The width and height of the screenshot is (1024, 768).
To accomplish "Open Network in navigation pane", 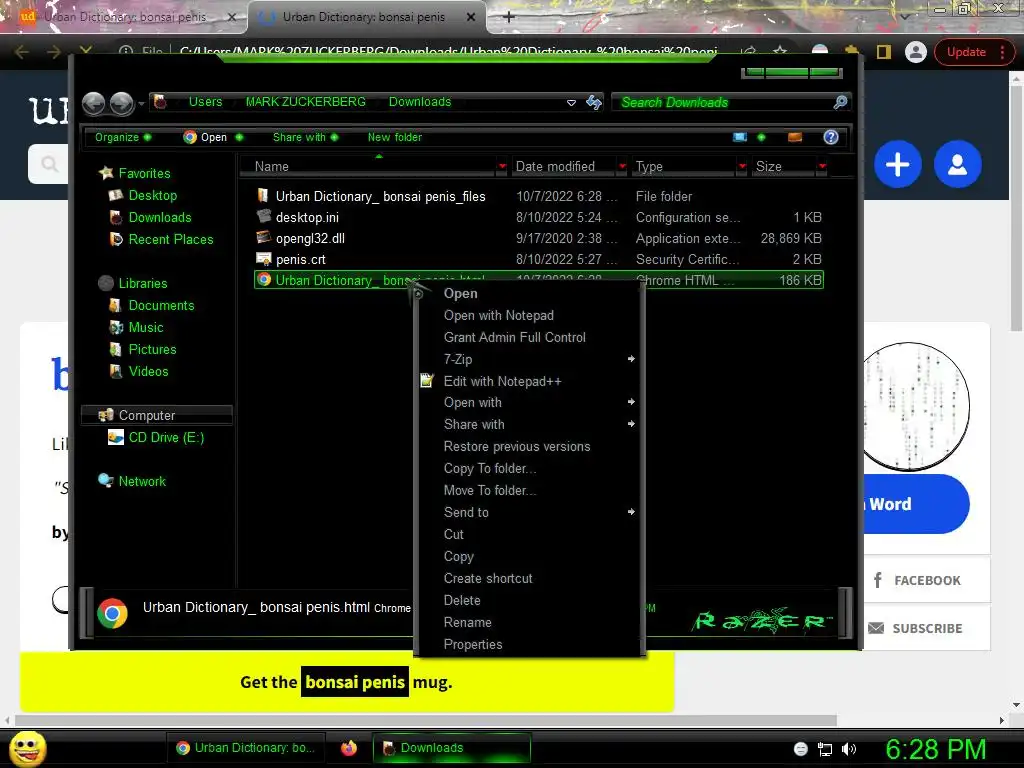I will point(142,481).
